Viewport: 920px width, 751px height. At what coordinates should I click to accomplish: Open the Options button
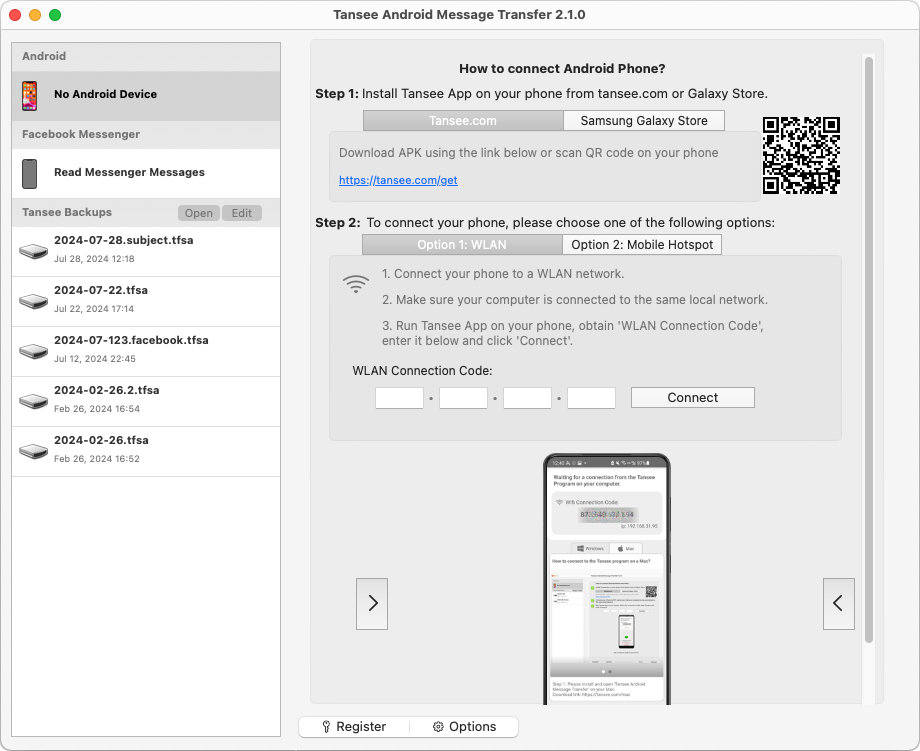tap(464, 726)
